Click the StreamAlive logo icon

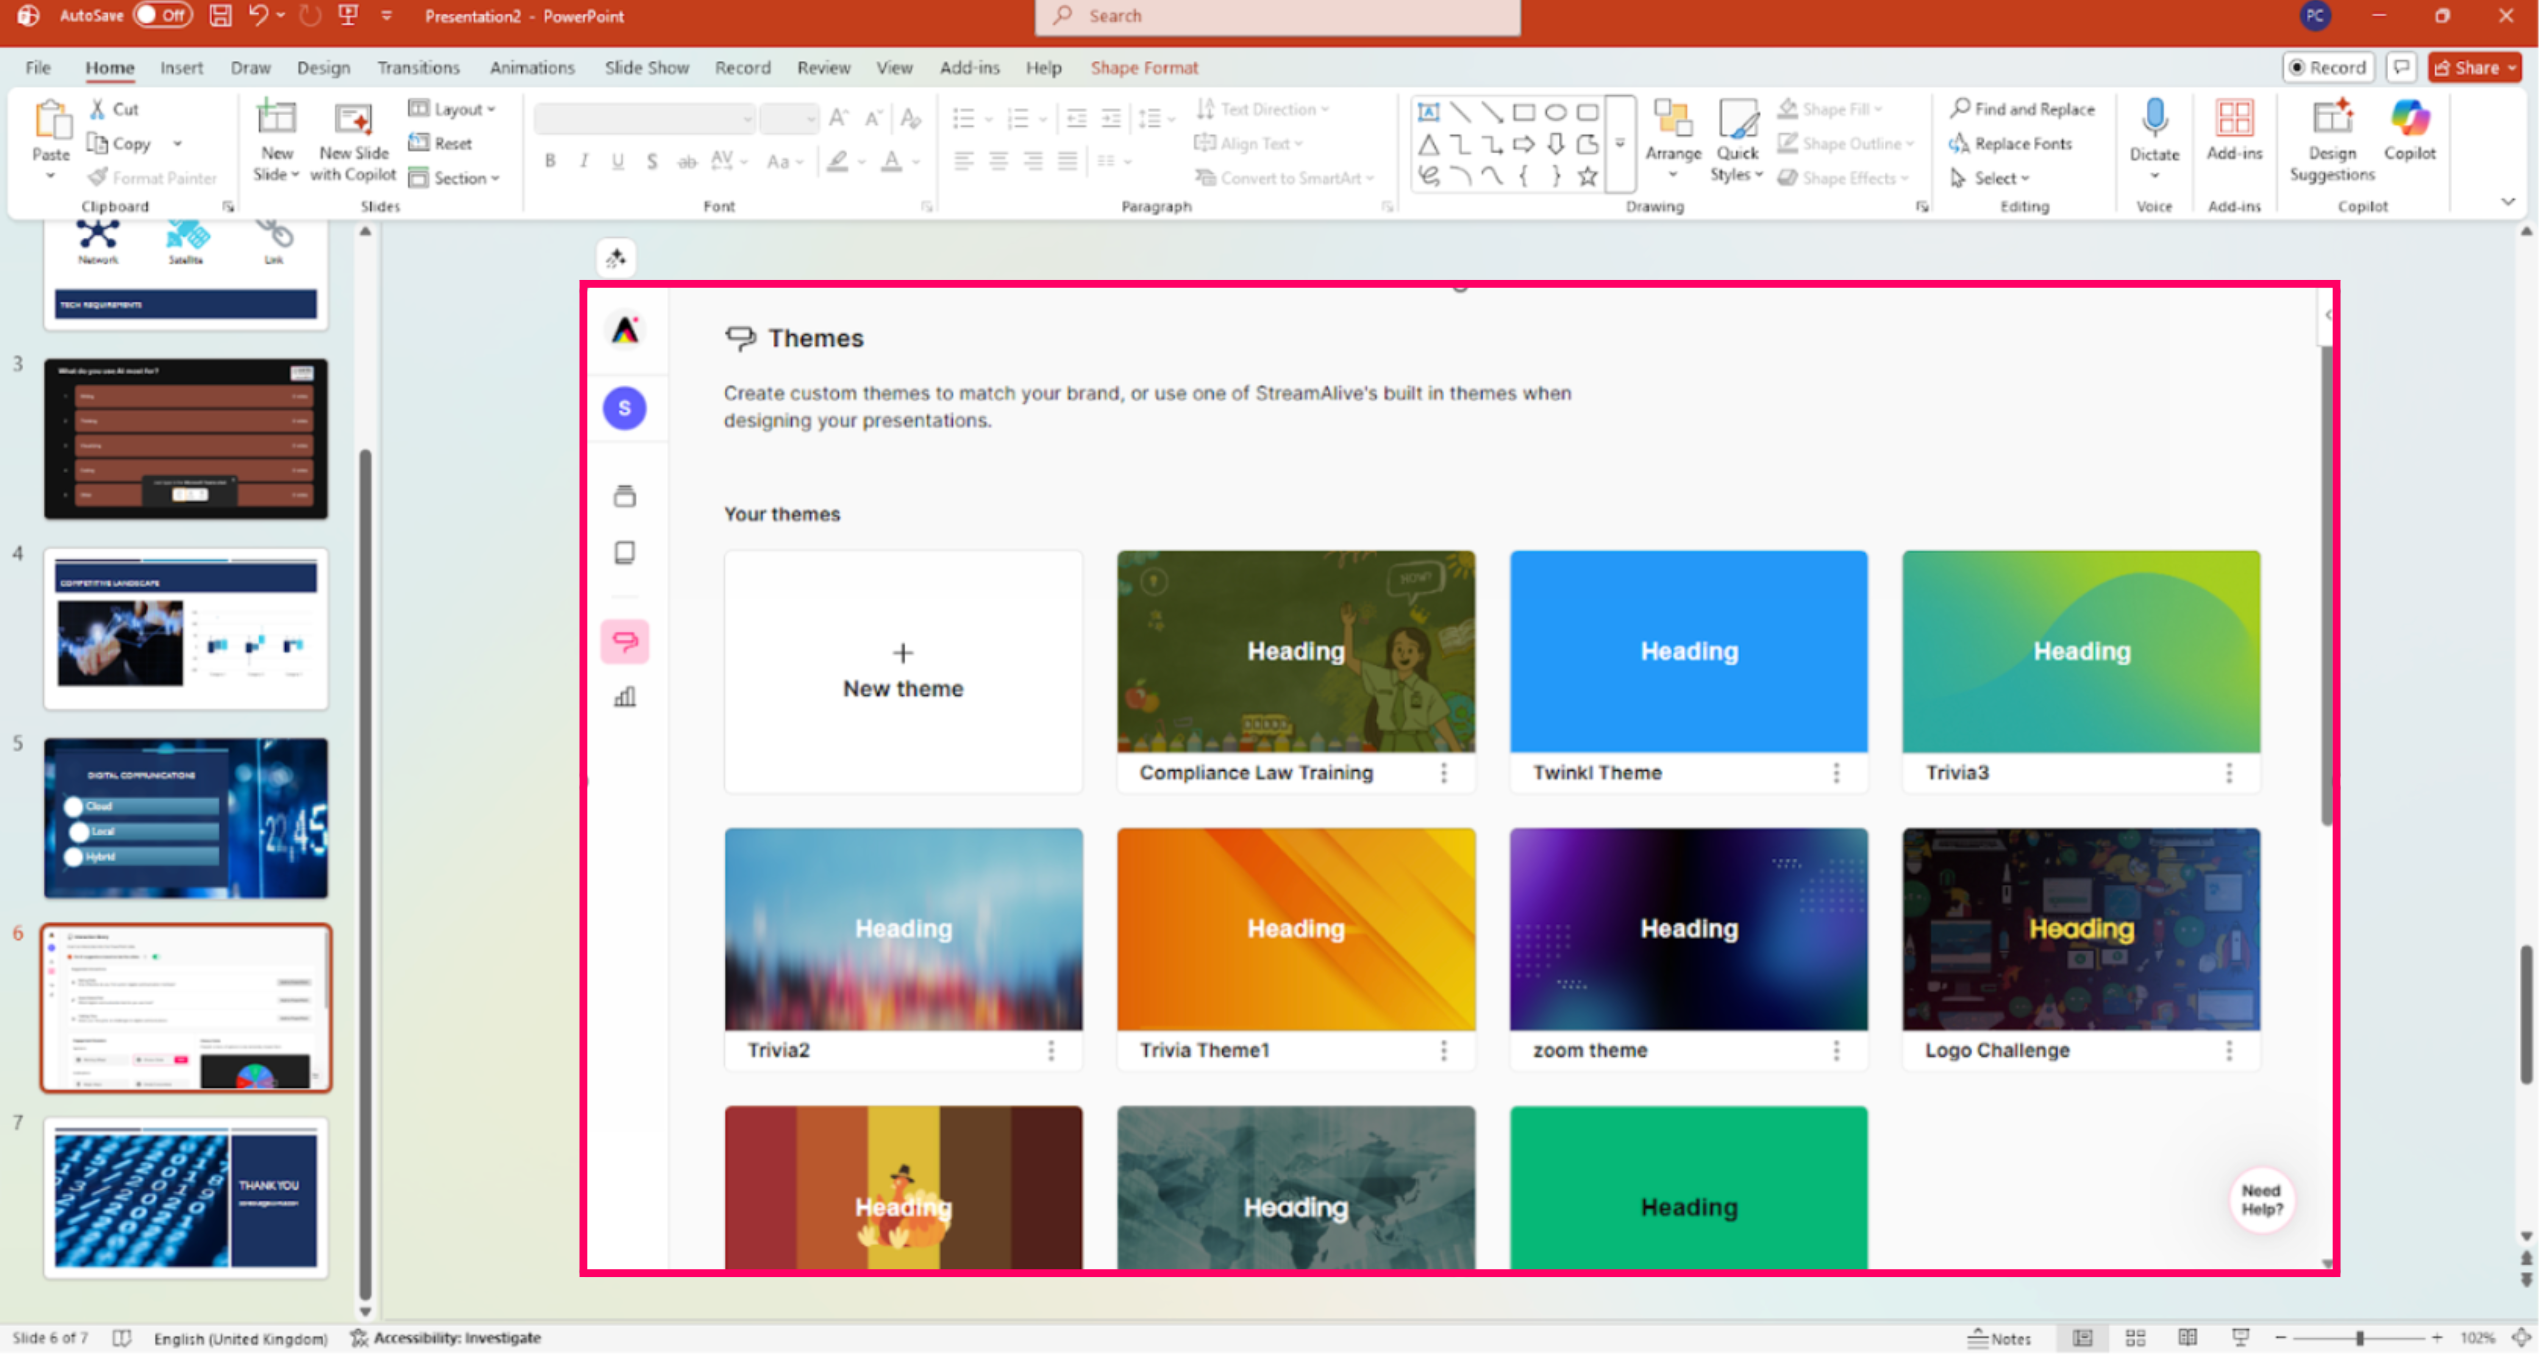[625, 331]
